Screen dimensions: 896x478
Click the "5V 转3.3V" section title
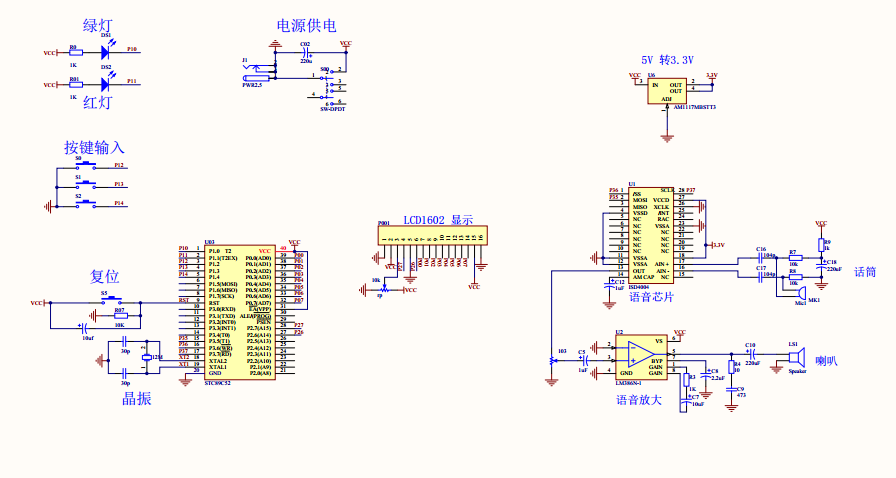667,60
